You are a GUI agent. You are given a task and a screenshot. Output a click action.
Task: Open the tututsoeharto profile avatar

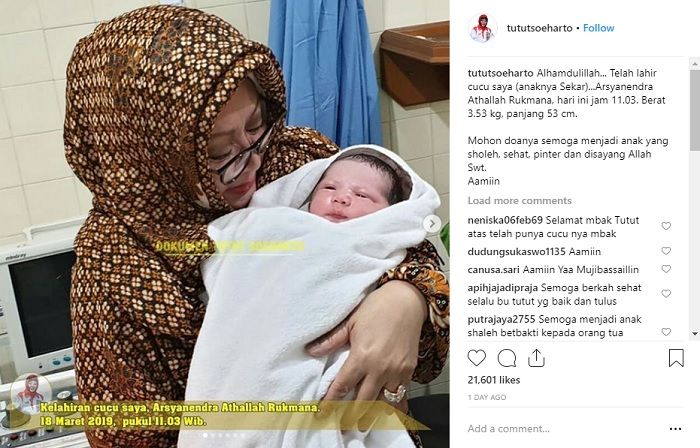click(483, 28)
